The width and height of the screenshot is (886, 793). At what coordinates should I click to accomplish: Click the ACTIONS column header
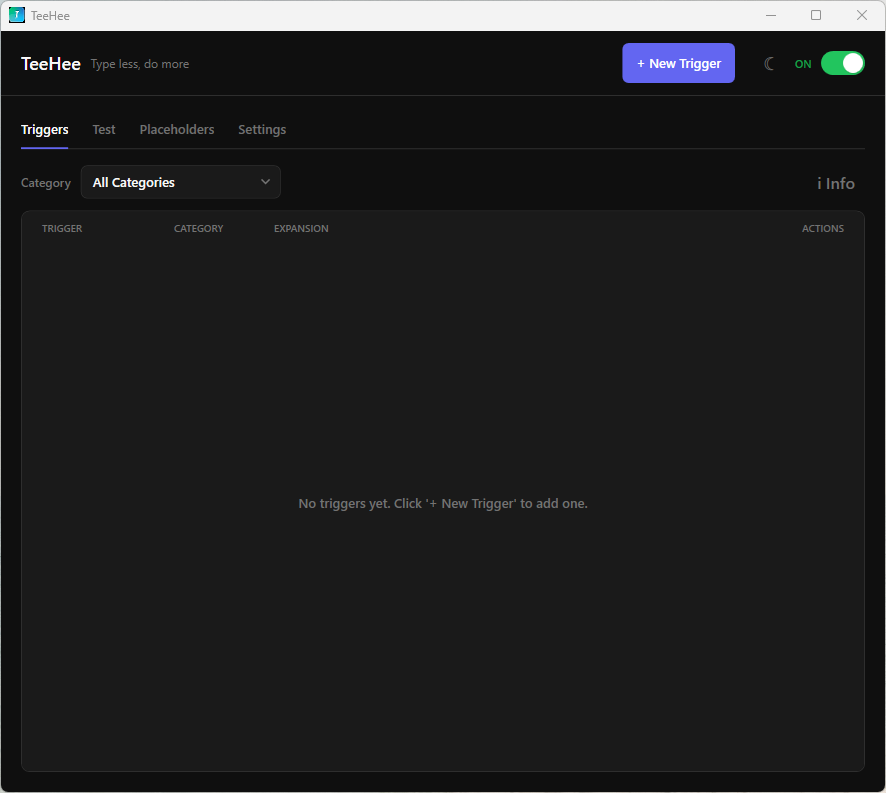tap(822, 228)
